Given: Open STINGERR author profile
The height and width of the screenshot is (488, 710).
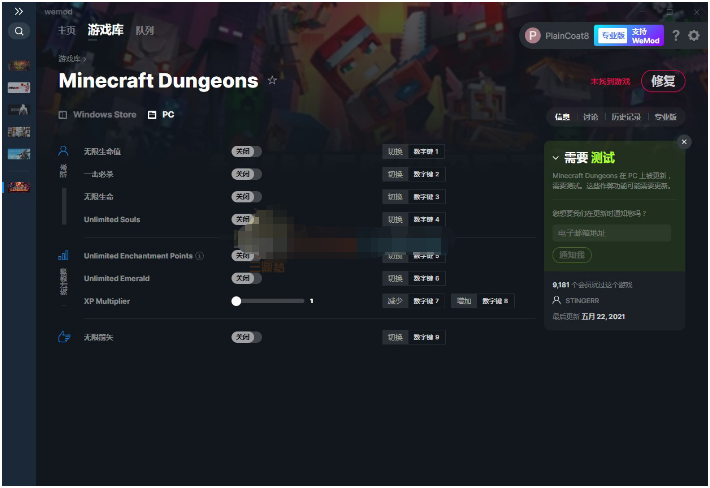Looking at the screenshot, I should pos(576,301).
